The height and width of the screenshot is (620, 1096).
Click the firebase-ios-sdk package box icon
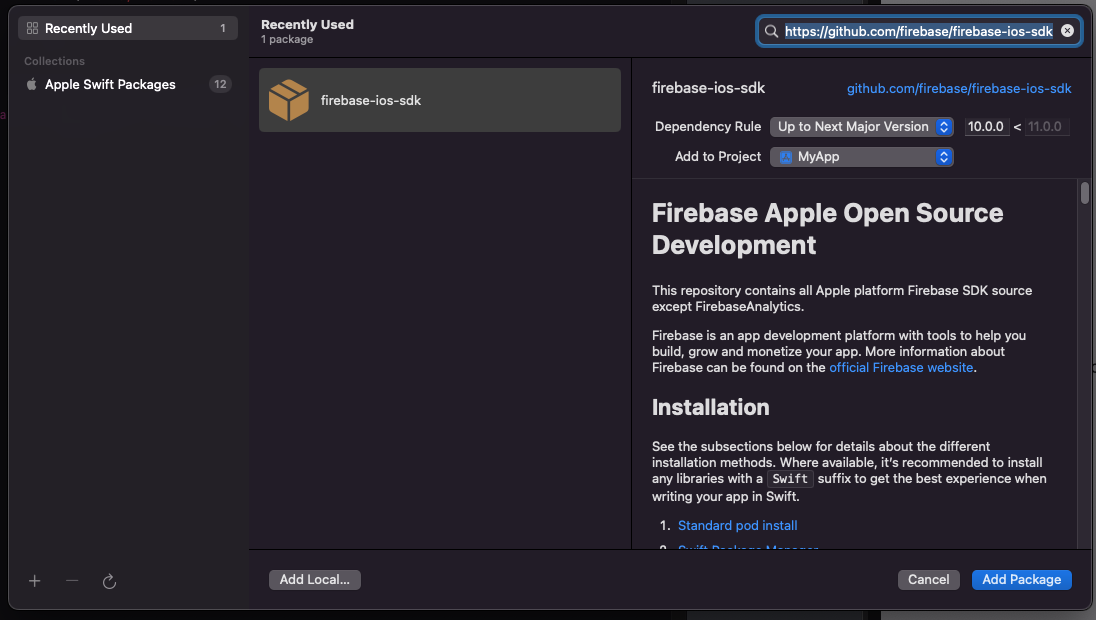pyautogui.click(x=289, y=100)
